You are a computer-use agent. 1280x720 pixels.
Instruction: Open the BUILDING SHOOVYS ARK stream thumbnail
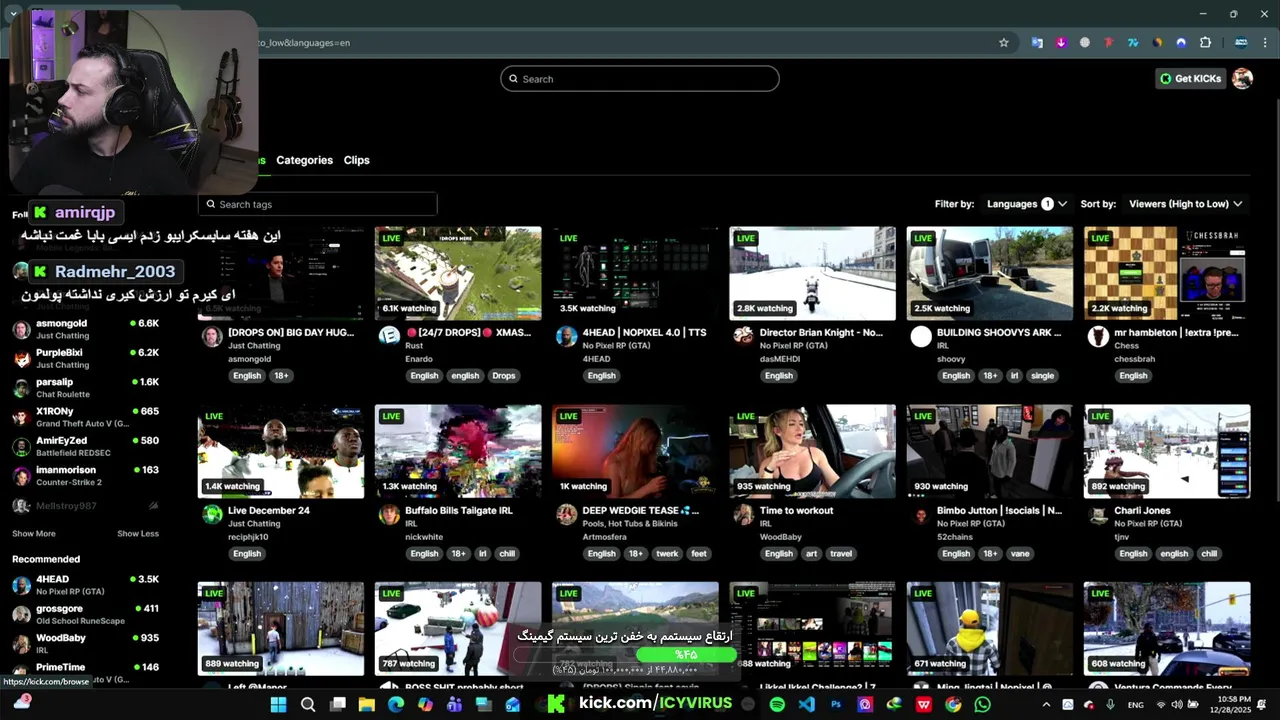pos(990,273)
